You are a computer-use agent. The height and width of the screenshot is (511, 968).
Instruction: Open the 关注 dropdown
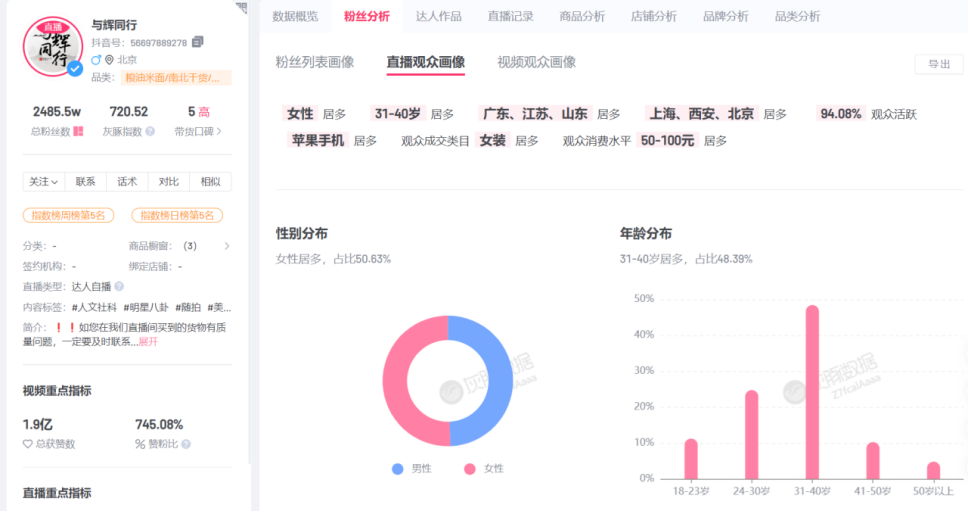point(44,182)
